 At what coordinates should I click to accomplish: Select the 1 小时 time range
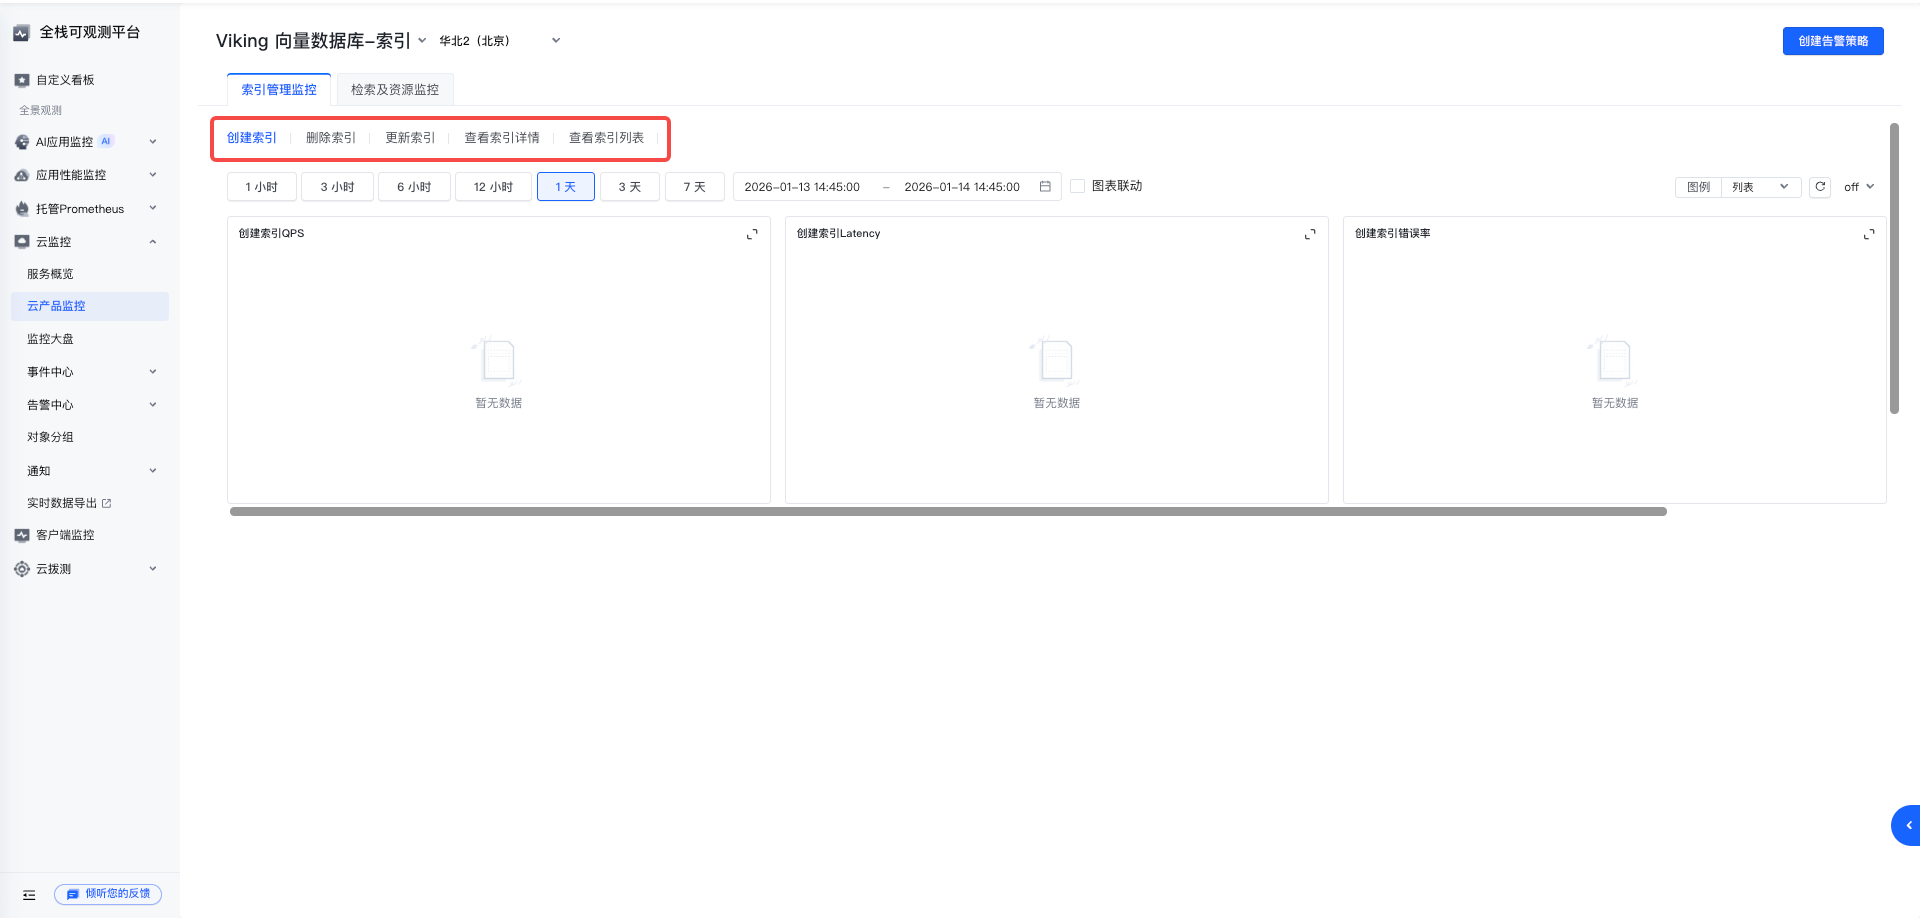(262, 187)
